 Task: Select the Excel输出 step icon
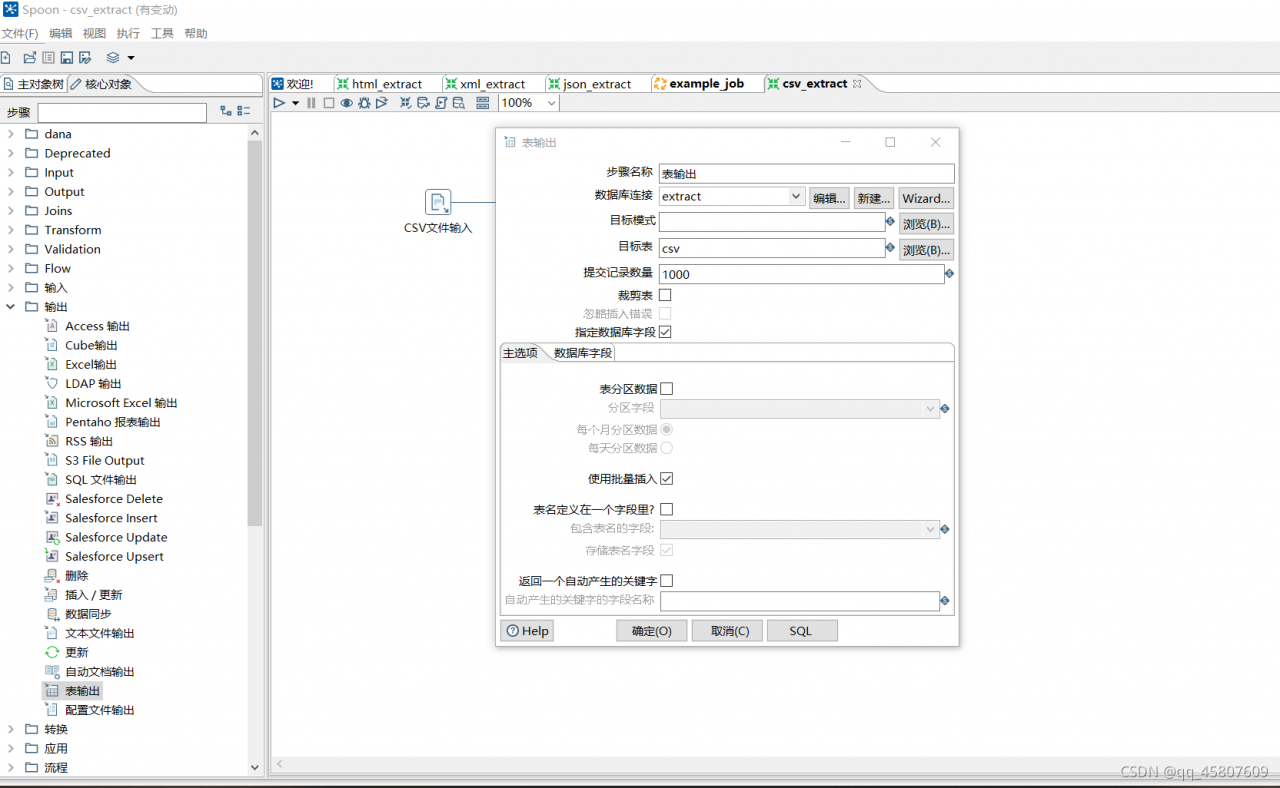pos(53,364)
